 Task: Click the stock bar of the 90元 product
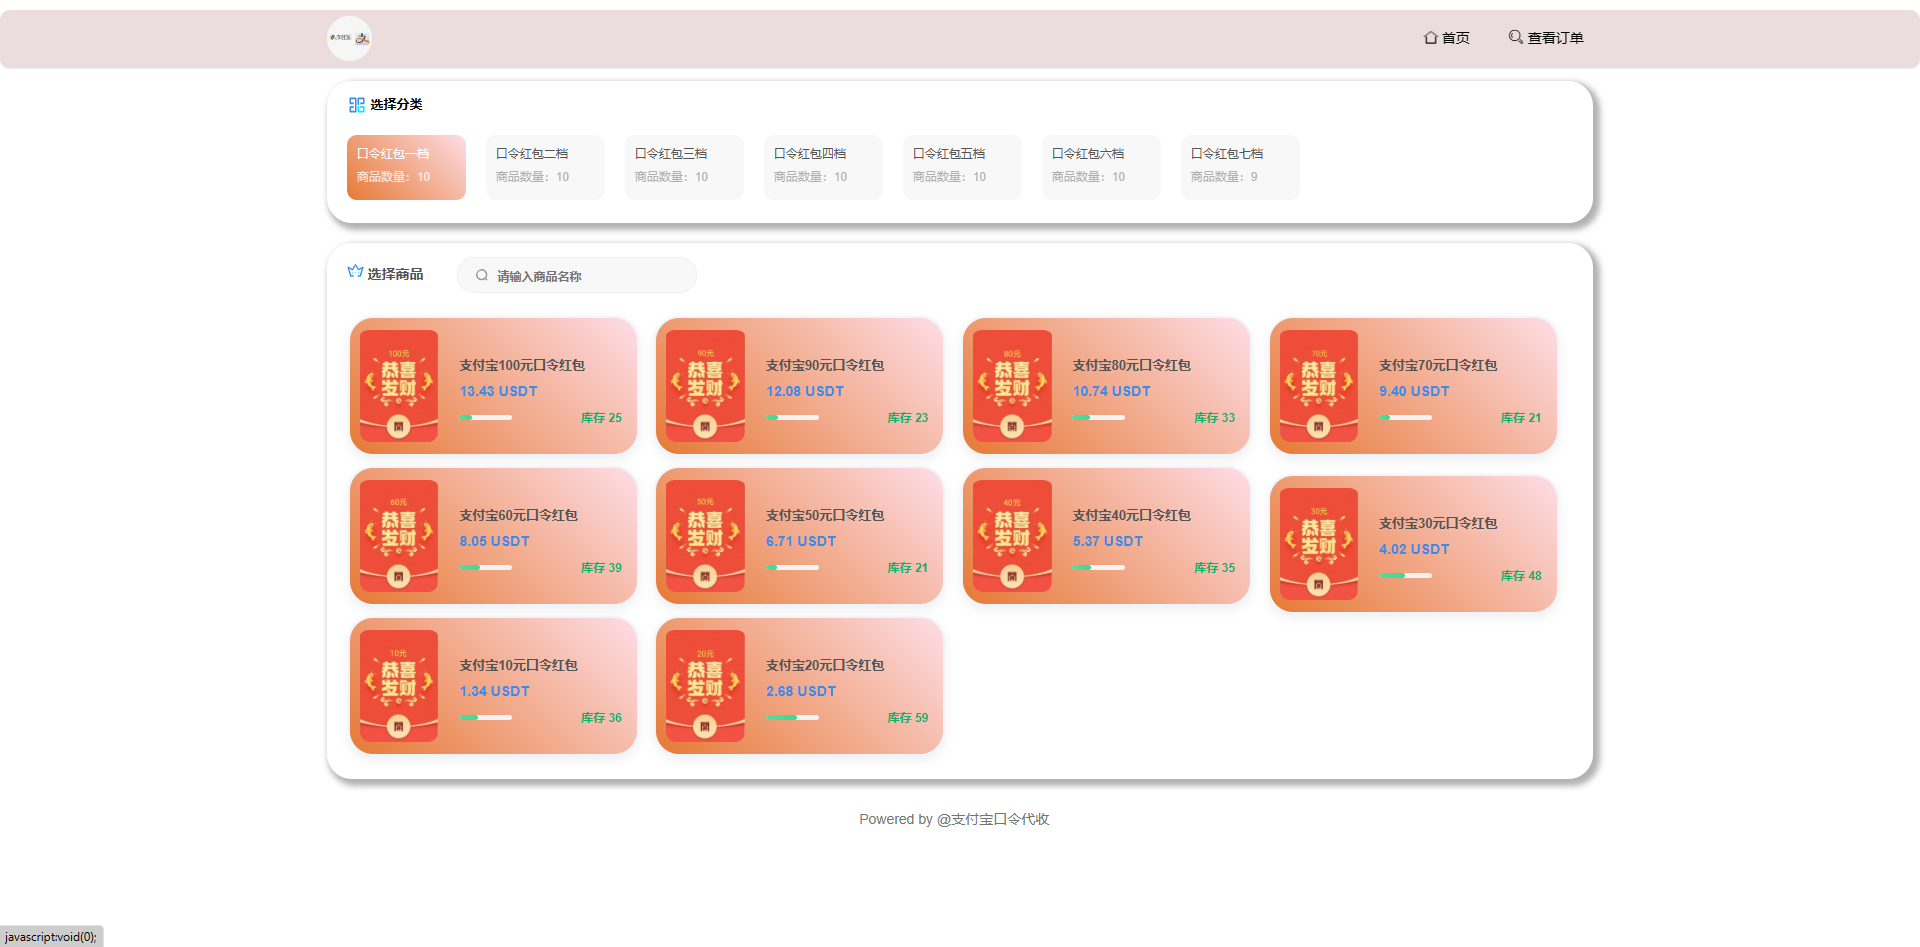pos(792,417)
